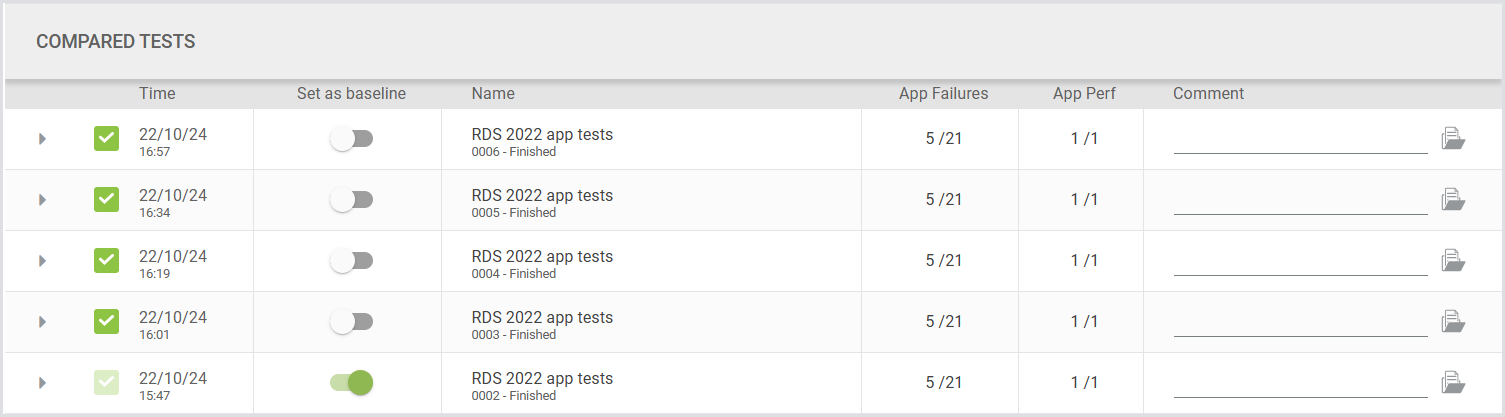Set test 0006 as baseline
The height and width of the screenshot is (417, 1505).
(x=351, y=139)
